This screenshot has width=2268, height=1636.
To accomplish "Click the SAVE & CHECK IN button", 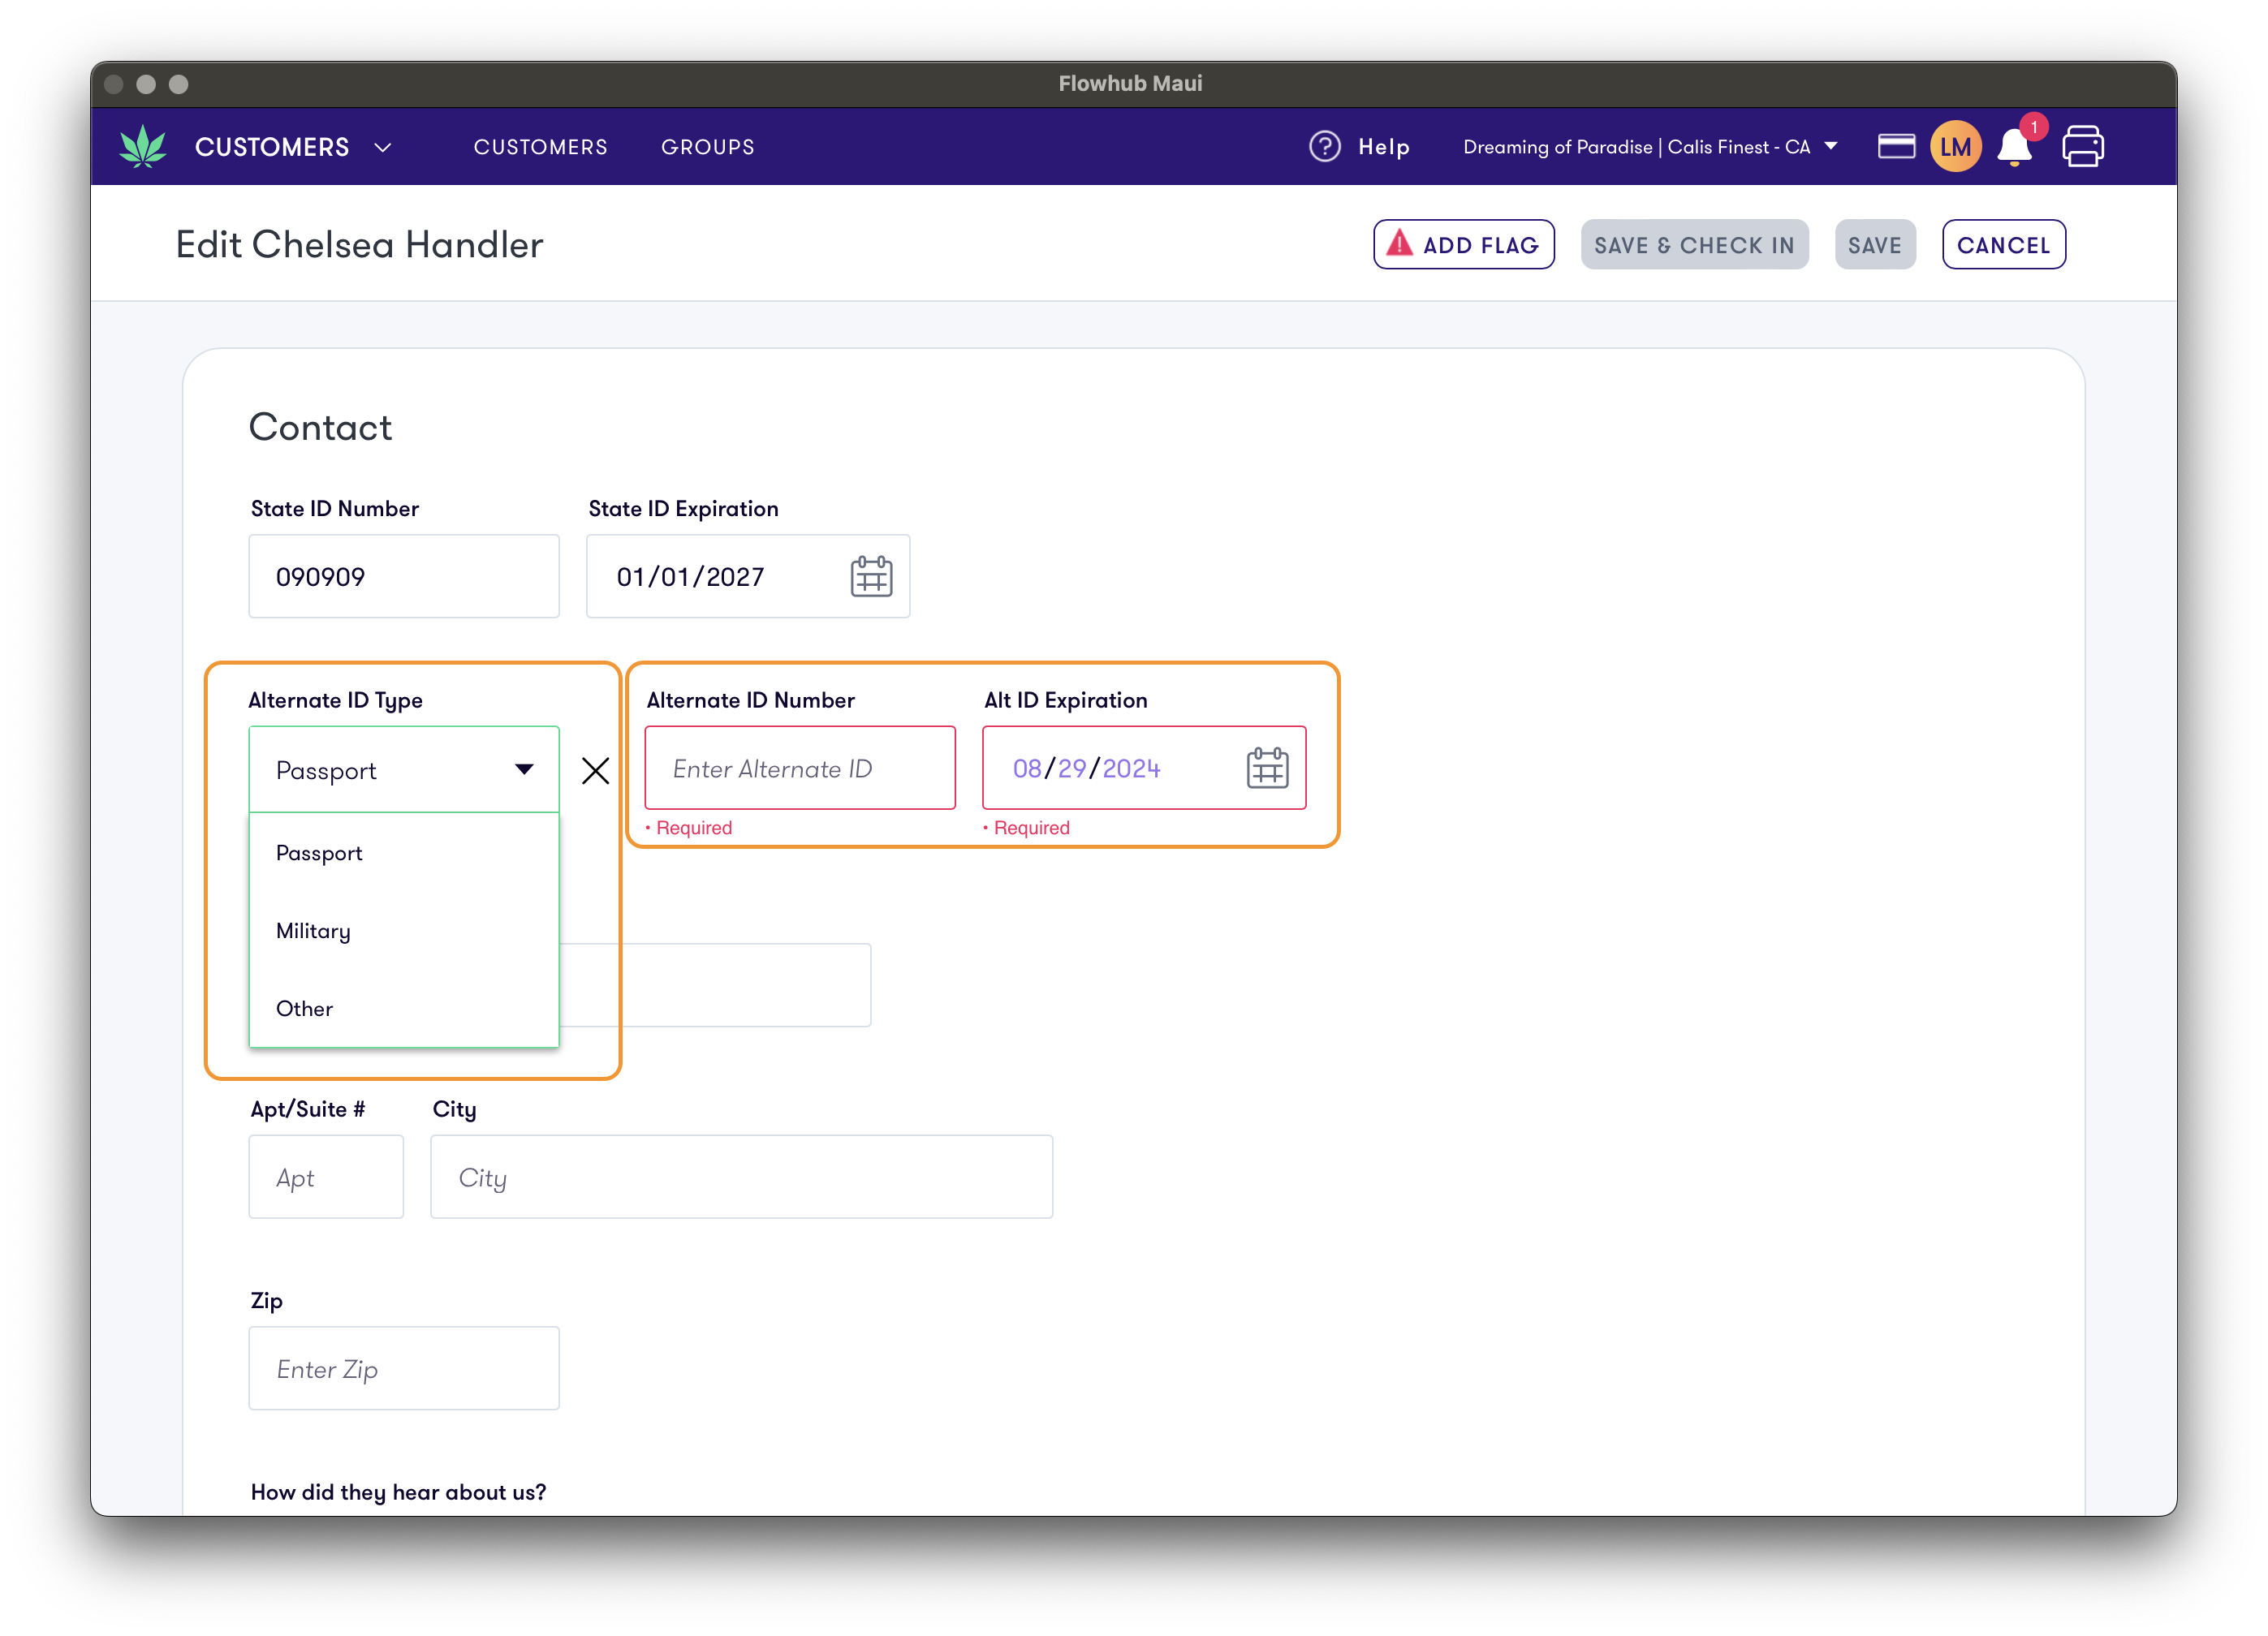I will 1694,244.
